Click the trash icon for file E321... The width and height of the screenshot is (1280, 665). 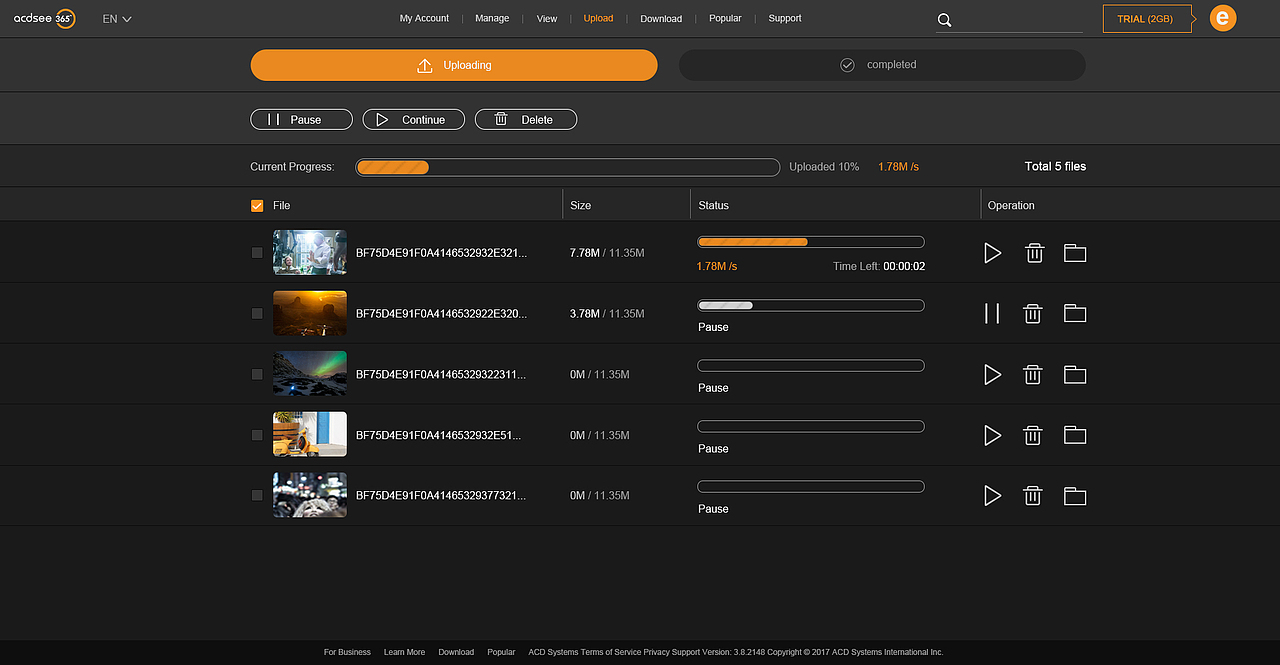(x=1034, y=253)
